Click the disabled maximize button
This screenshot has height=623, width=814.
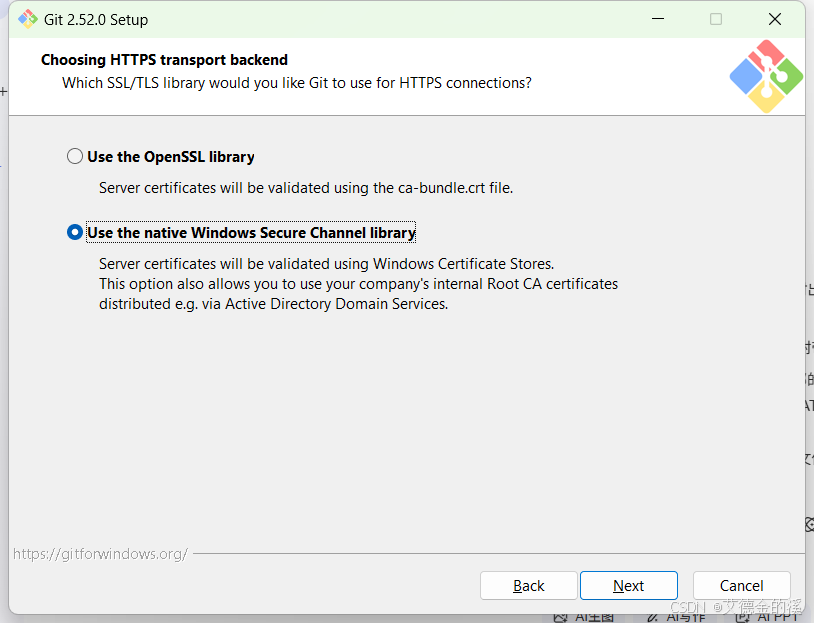point(716,19)
